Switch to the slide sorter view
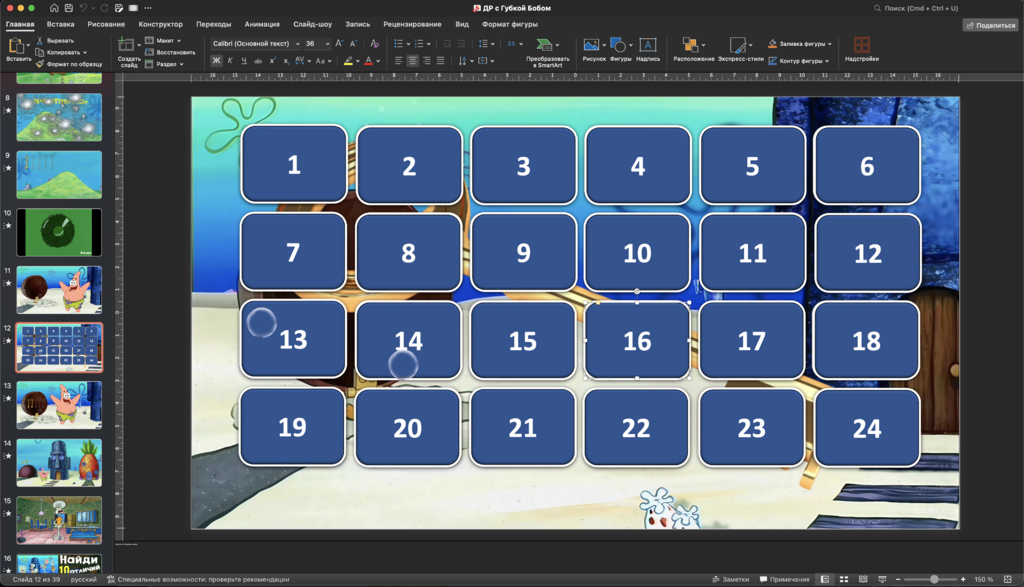This screenshot has width=1024, height=587. pos(844,579)
